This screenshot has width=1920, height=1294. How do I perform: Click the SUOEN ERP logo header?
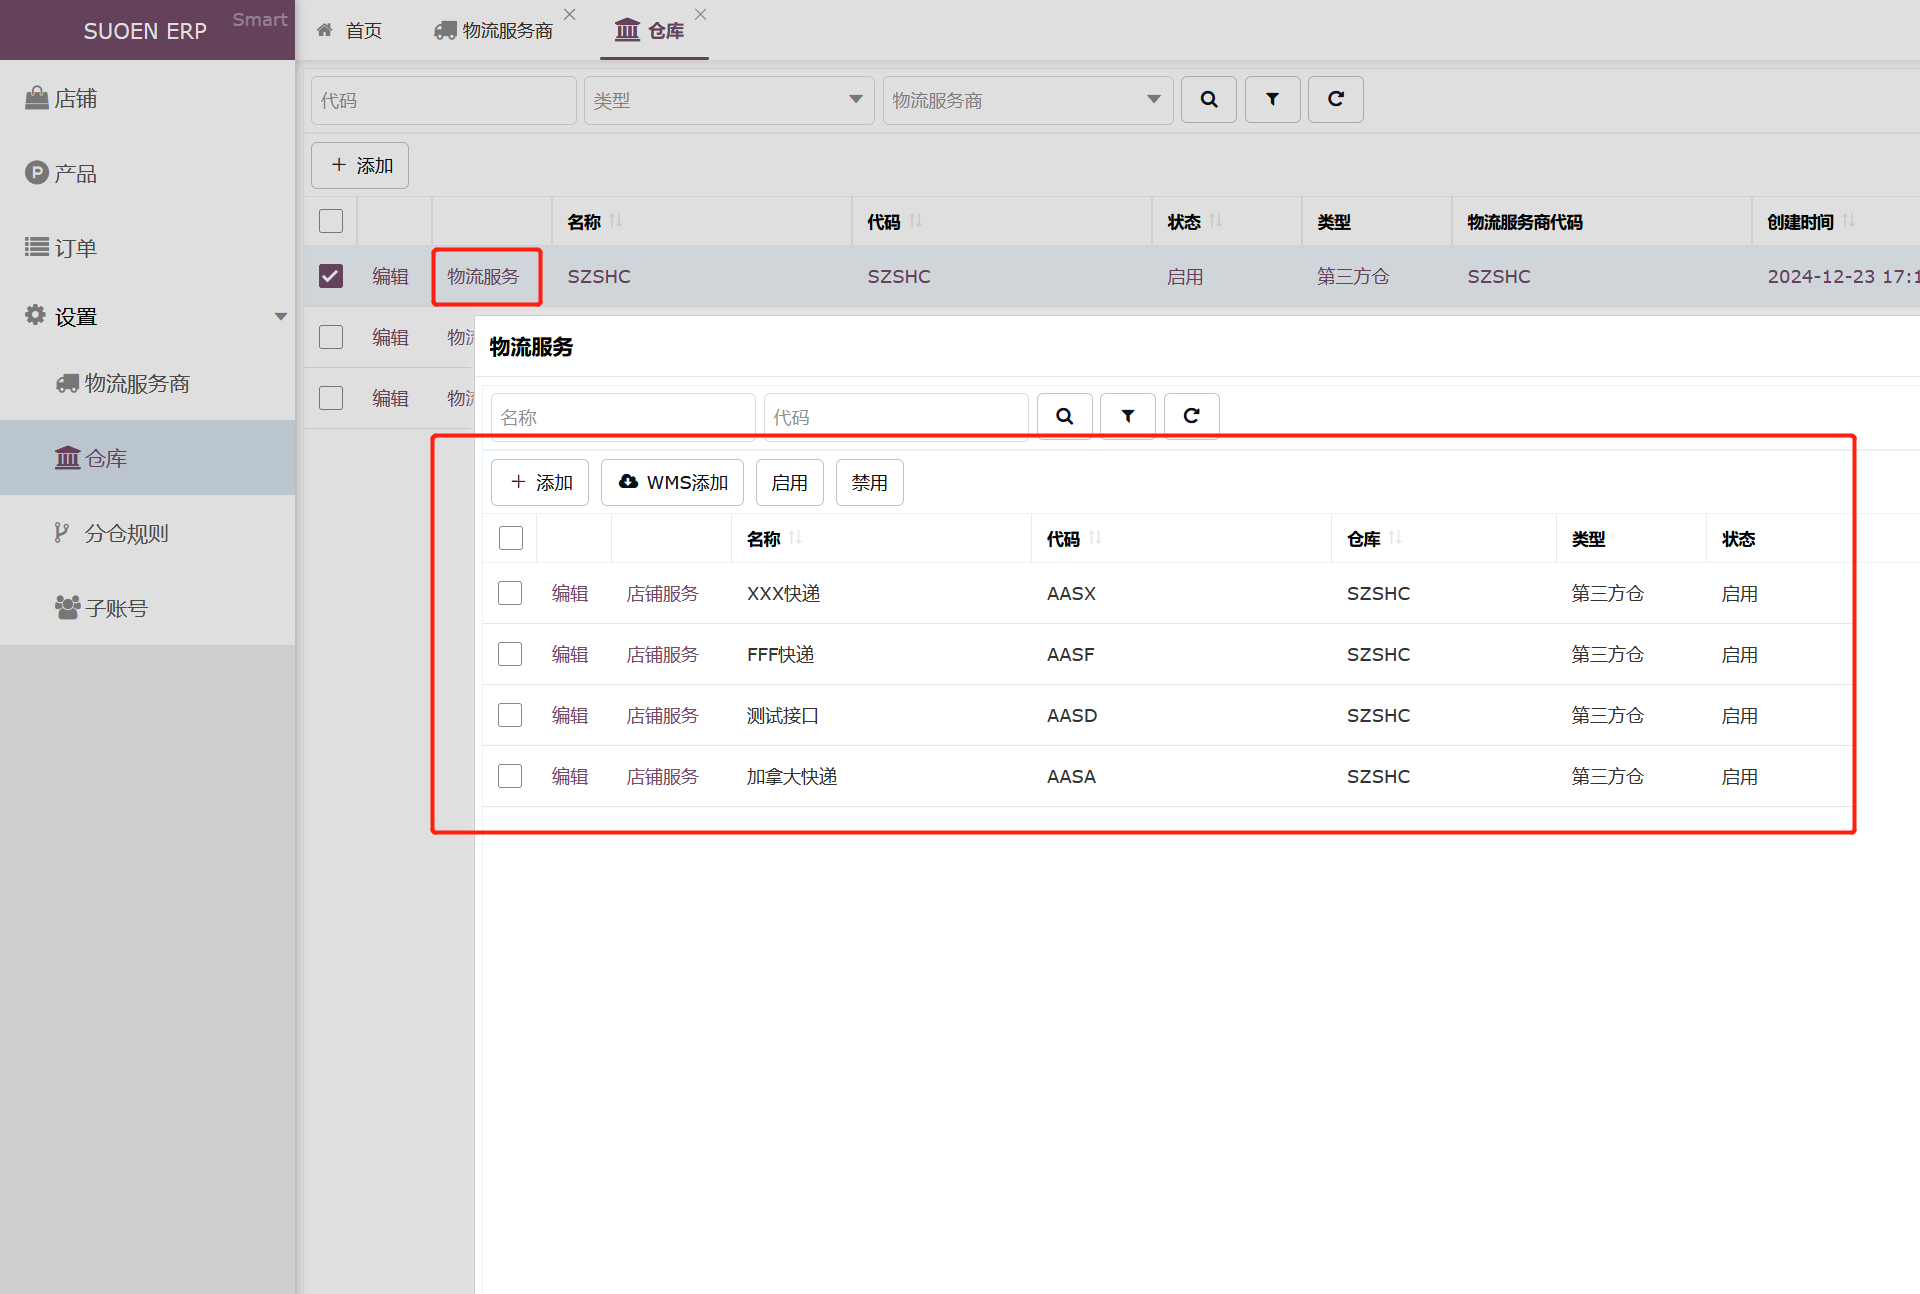point(145,31)
